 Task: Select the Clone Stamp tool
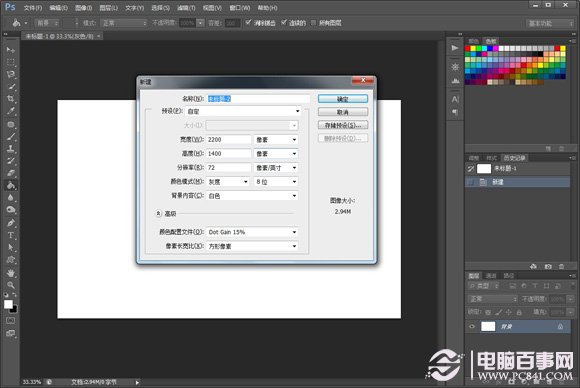(11, 149)
